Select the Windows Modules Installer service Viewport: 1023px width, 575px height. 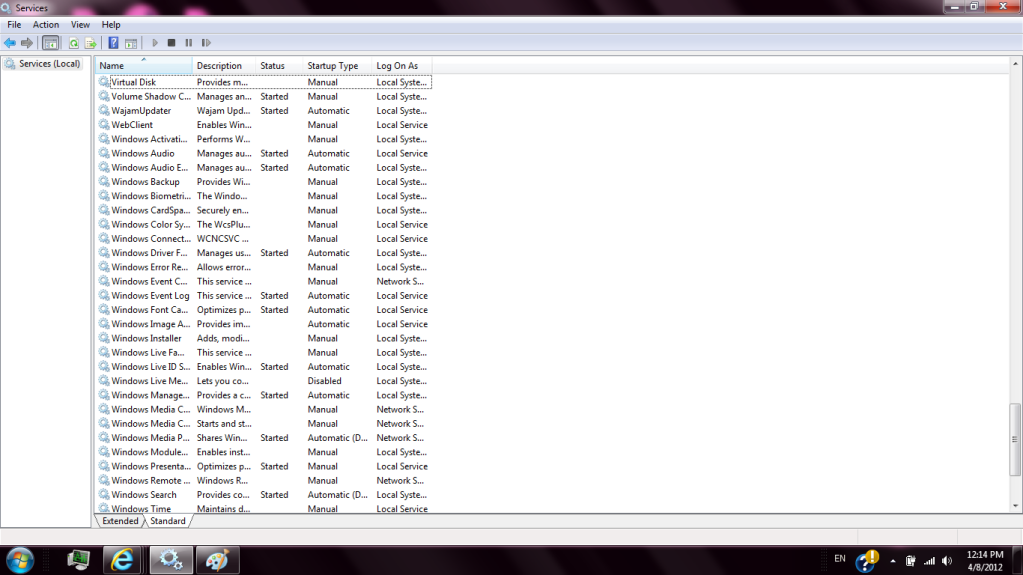point(149,452)
